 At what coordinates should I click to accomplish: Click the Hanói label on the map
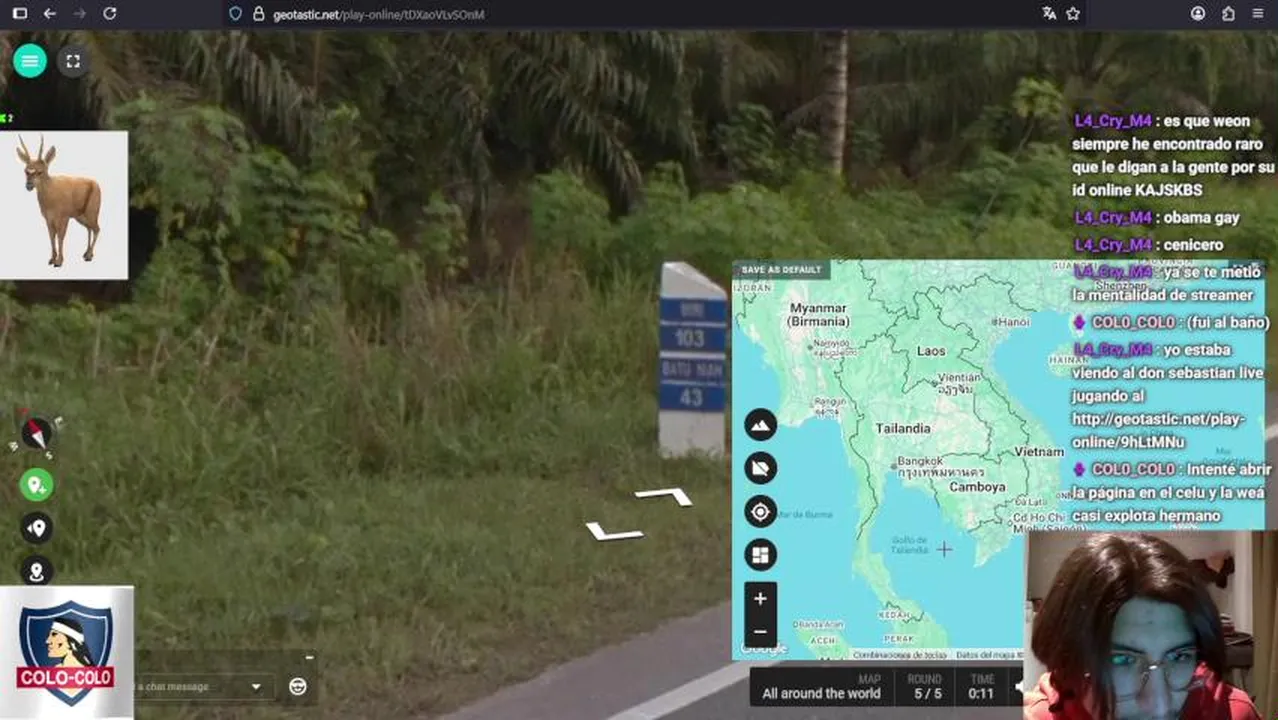point(1012,322)
